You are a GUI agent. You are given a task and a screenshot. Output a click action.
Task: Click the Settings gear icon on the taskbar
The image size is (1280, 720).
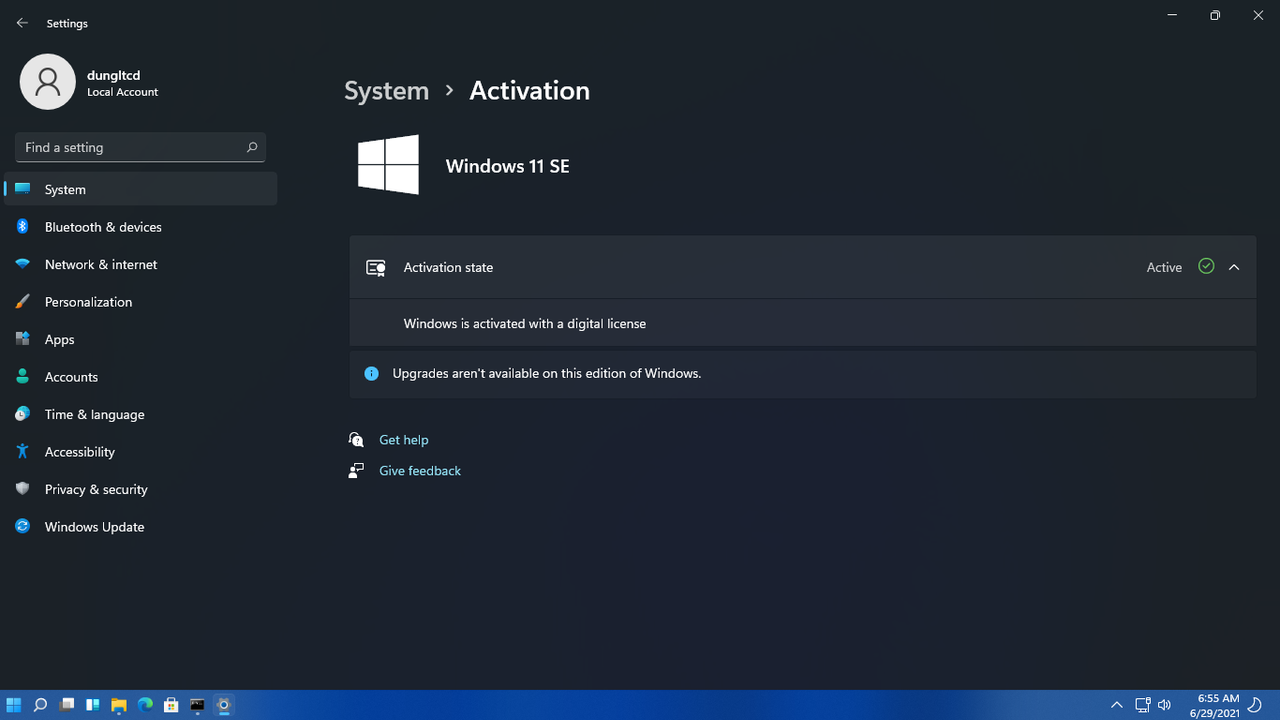point(224,705)
